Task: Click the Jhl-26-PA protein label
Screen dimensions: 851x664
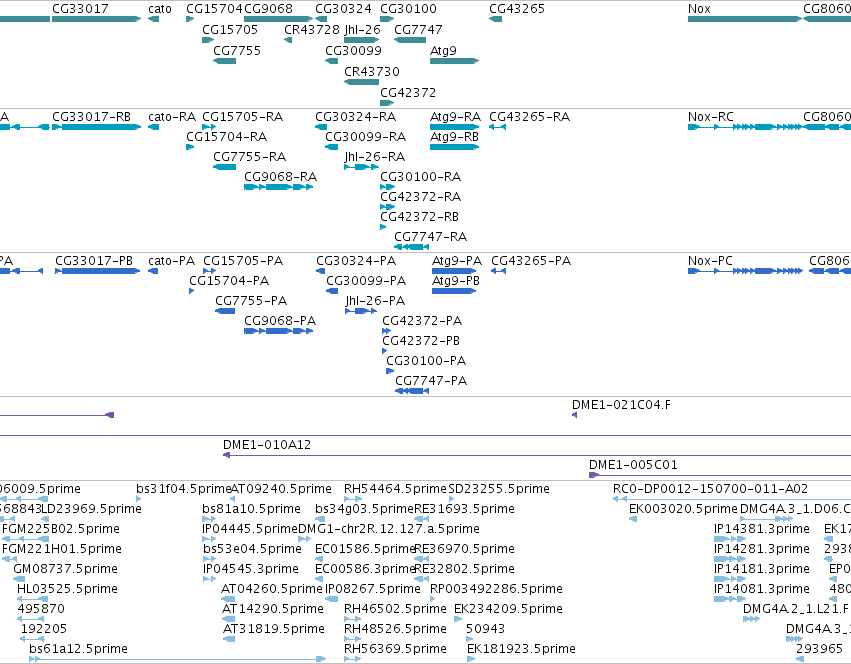Action: coord(375,301)
